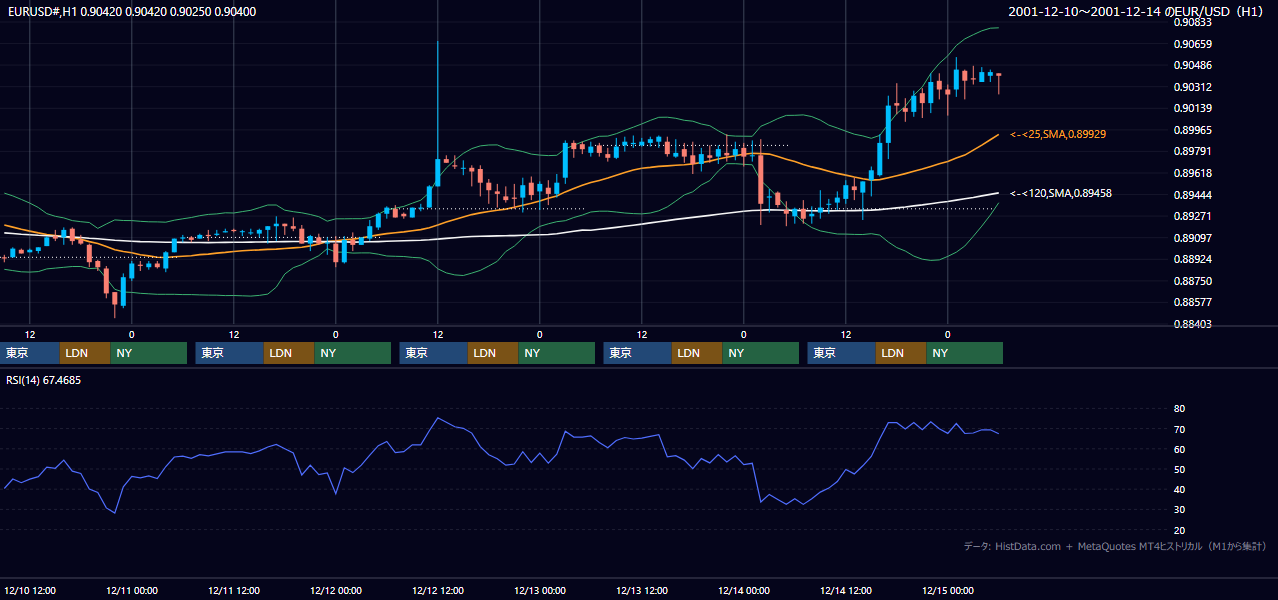
Task: Click price axis value 0.89444
Action: click(x=1192, y=195)
